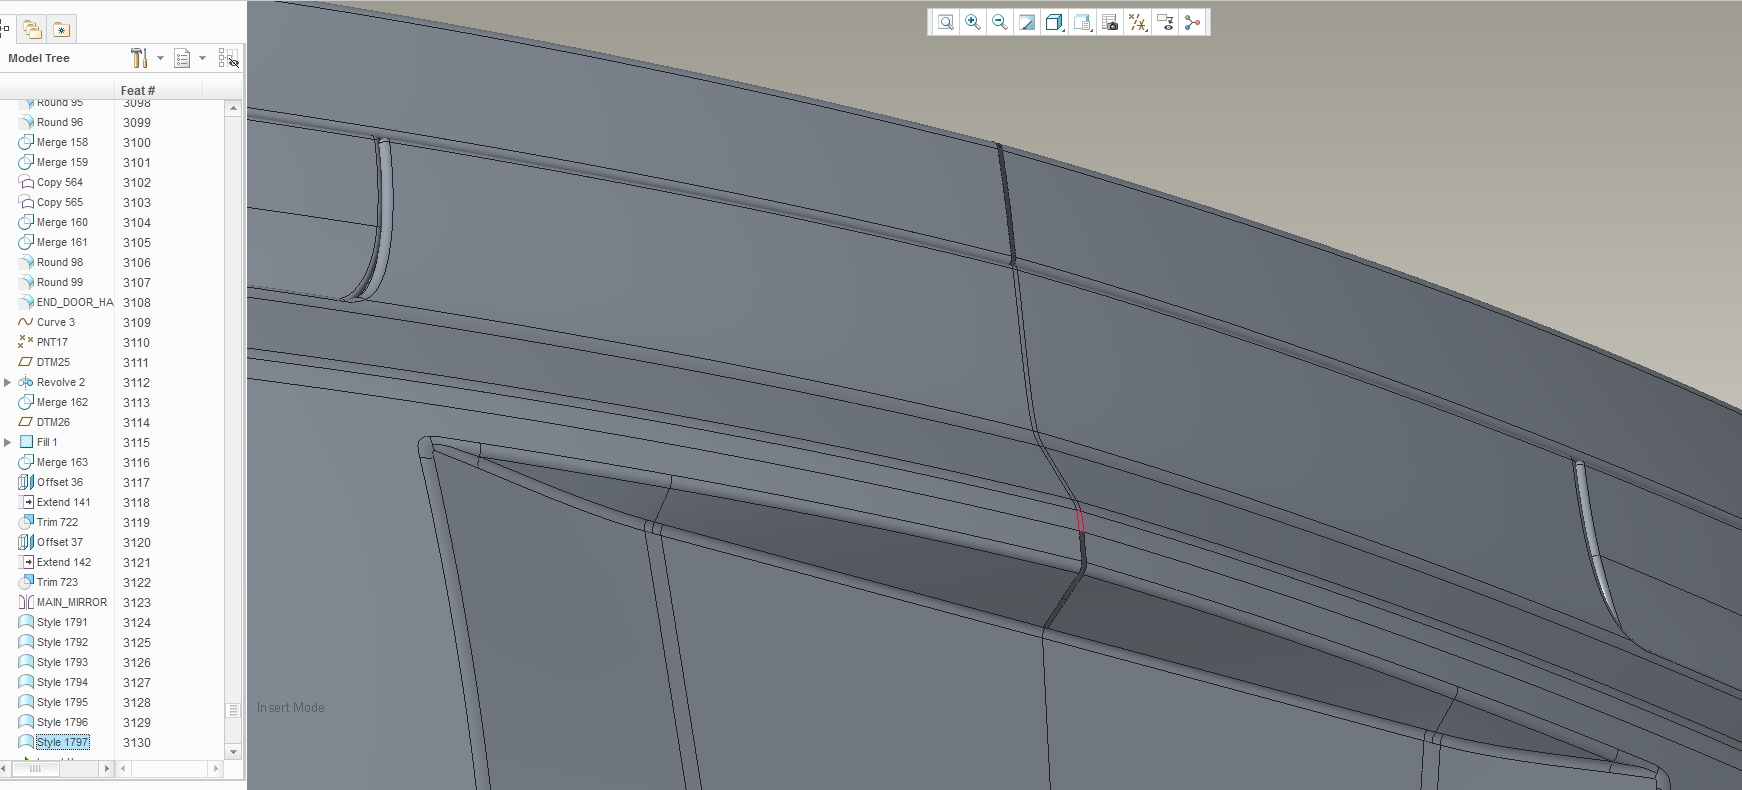Select Style 1792 feature
The image size is (1742, 790).
(x=62, y=642)
